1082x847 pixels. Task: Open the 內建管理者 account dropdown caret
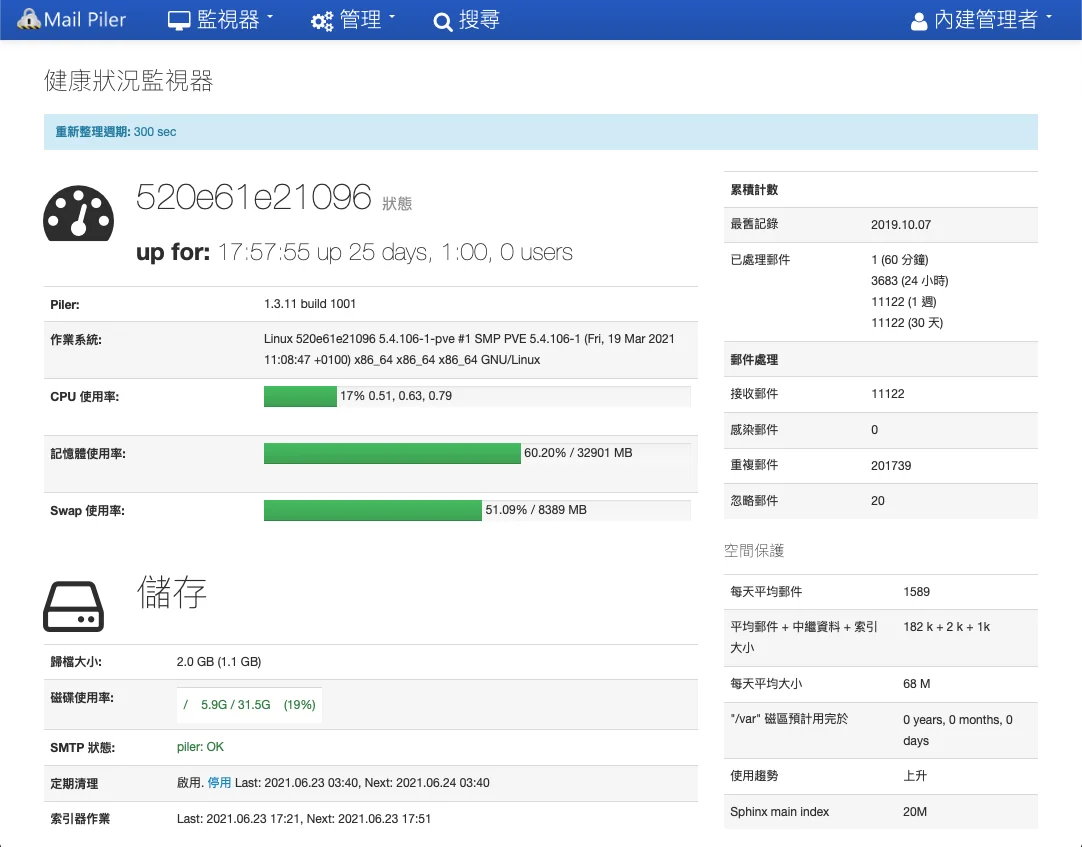click(x=1049, y=17)
